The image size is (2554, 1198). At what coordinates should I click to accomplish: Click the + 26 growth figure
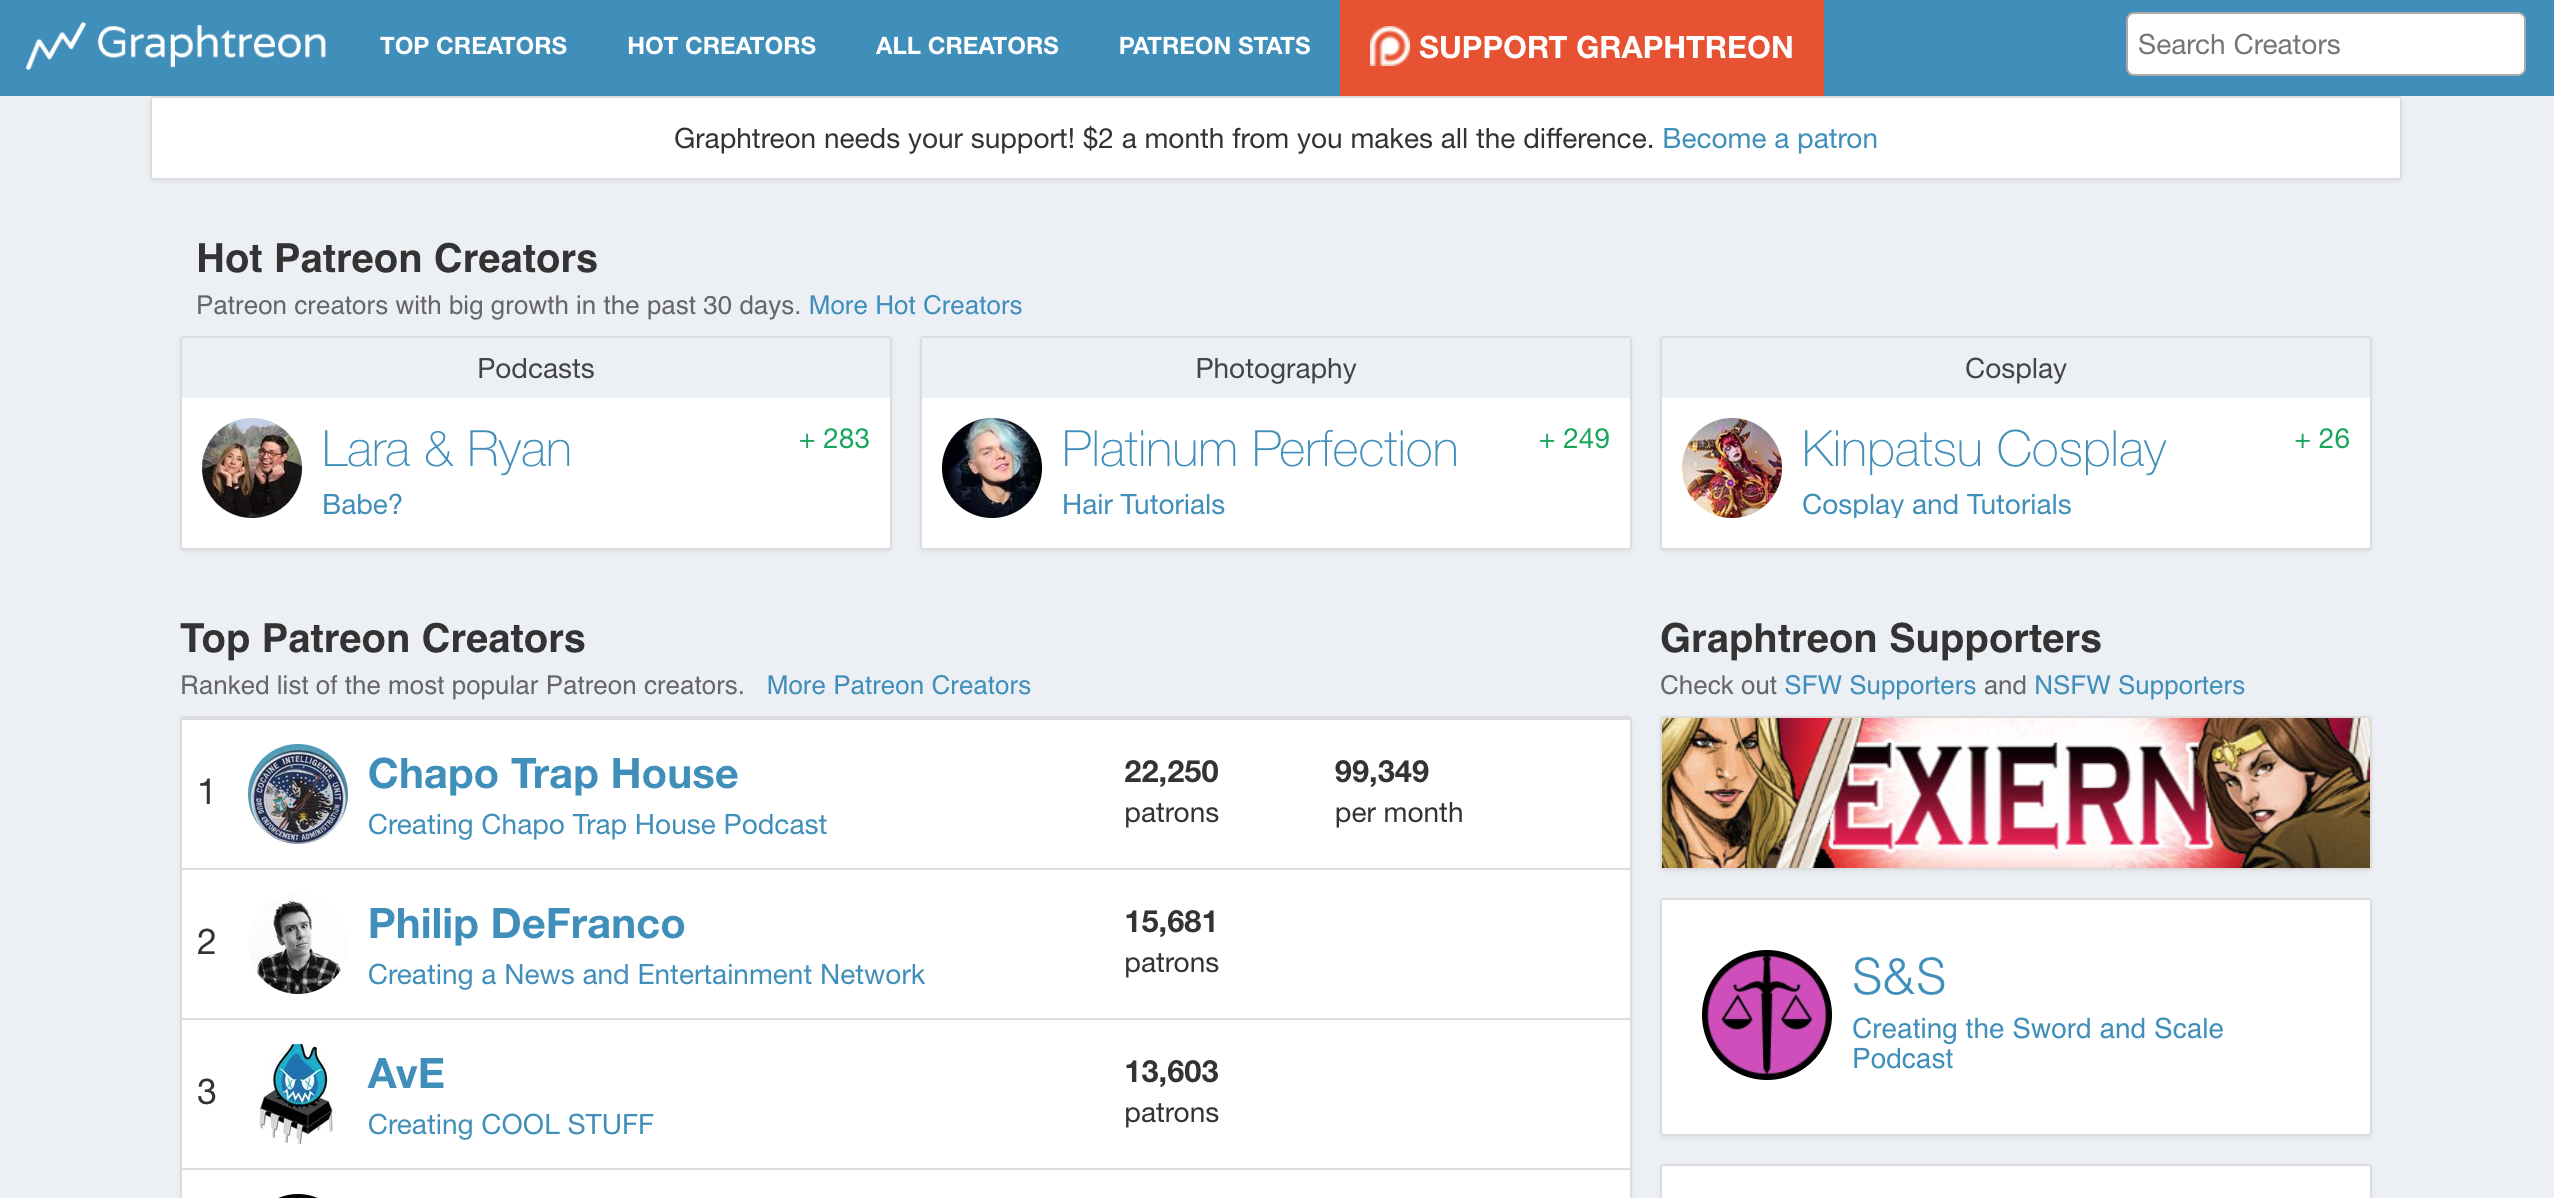2322,439
